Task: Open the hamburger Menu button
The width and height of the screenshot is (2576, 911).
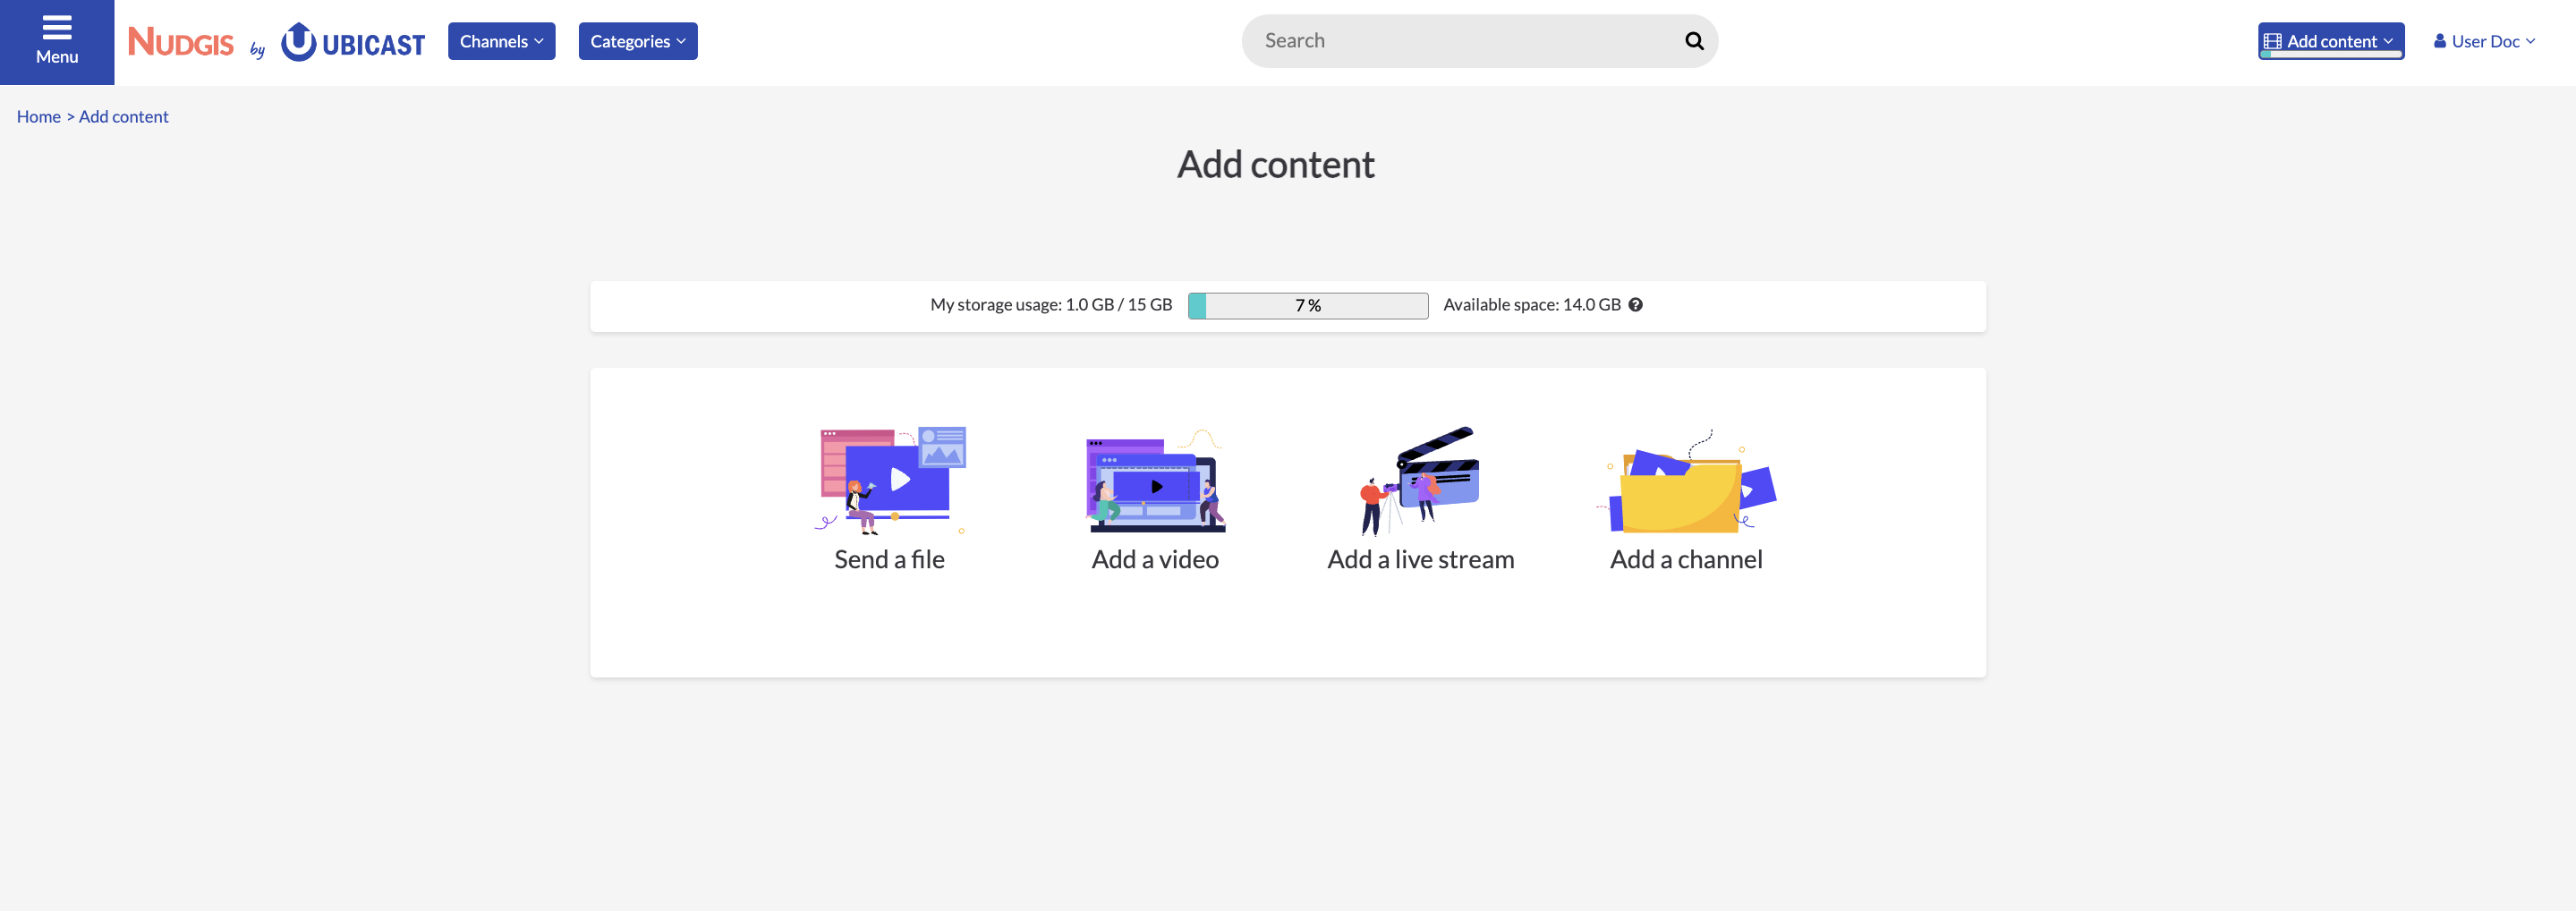Action: (57, 42)
